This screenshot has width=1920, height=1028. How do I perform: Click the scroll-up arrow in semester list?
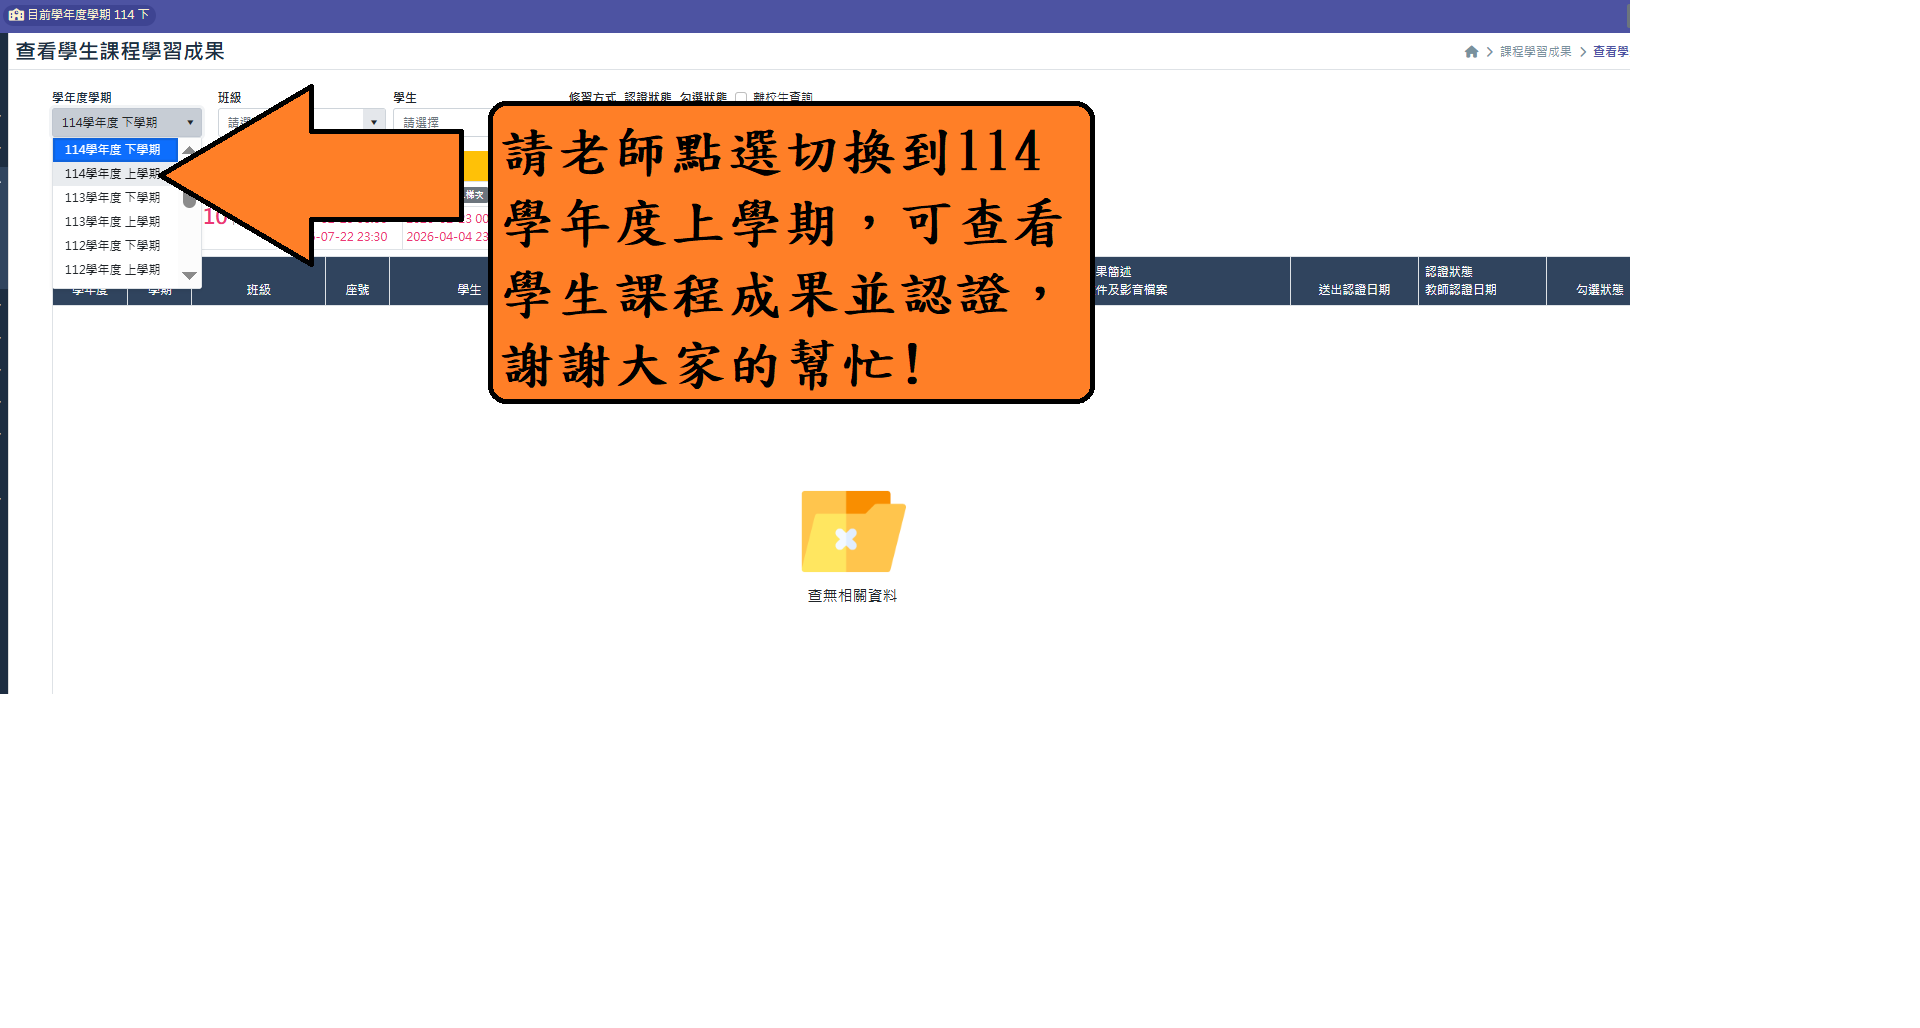coord(189,150)
